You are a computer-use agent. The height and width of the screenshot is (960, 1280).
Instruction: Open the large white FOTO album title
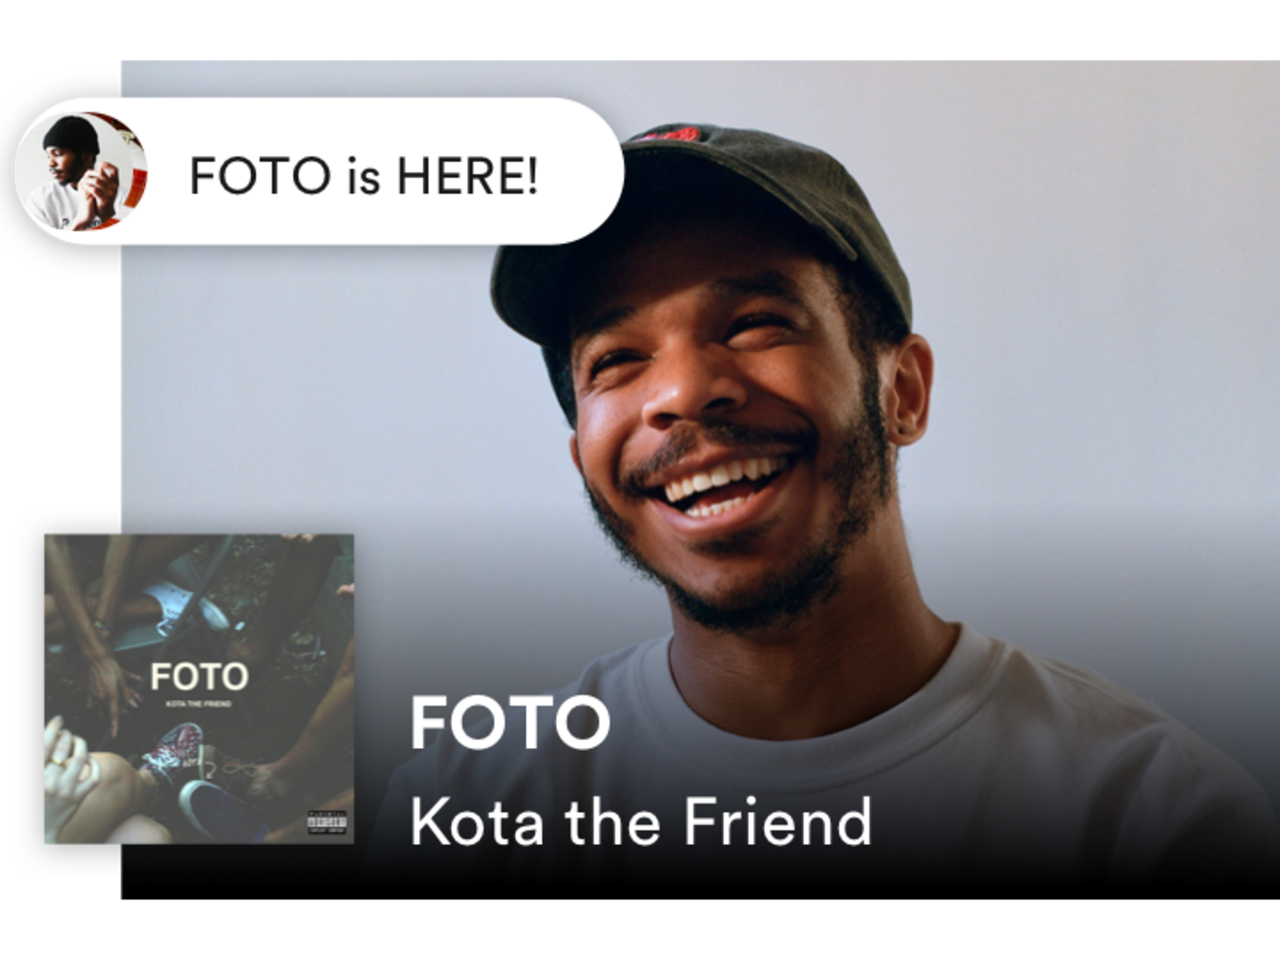tap(509, 722)
